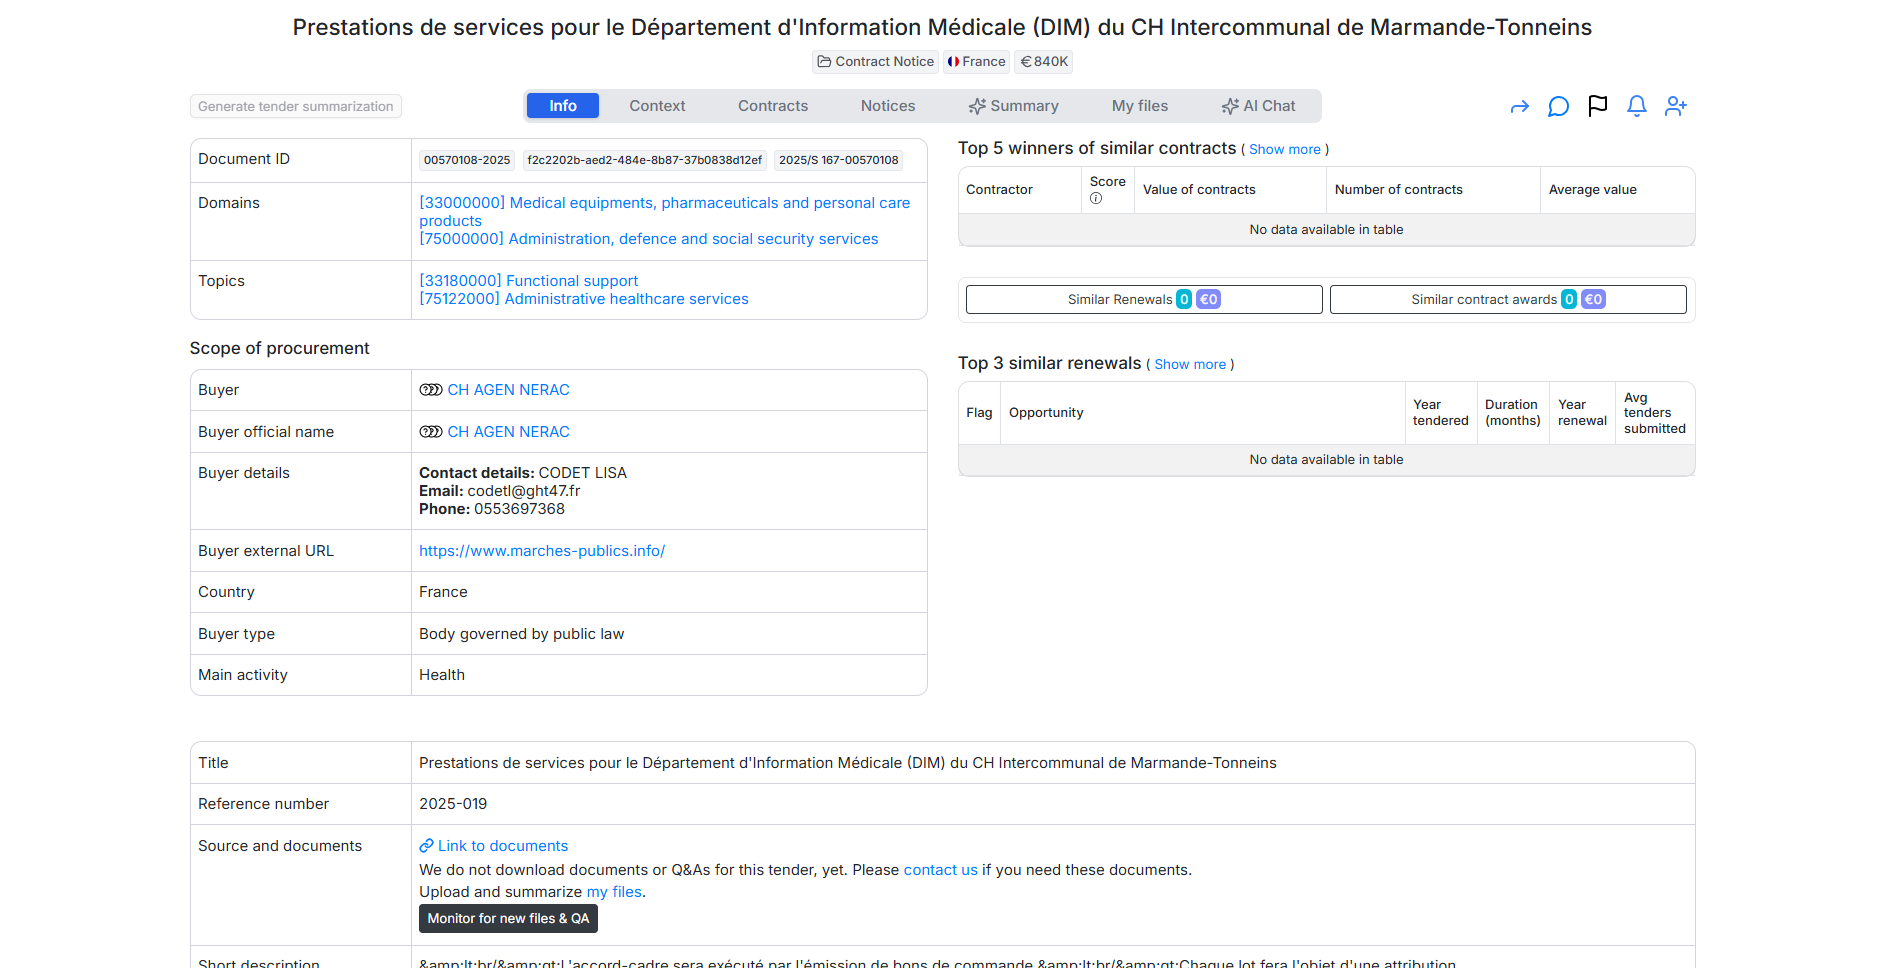Viewport: 1887px width, 968px height.
Task: Show more top winners of similar contracts
Action: [1285, 150]
